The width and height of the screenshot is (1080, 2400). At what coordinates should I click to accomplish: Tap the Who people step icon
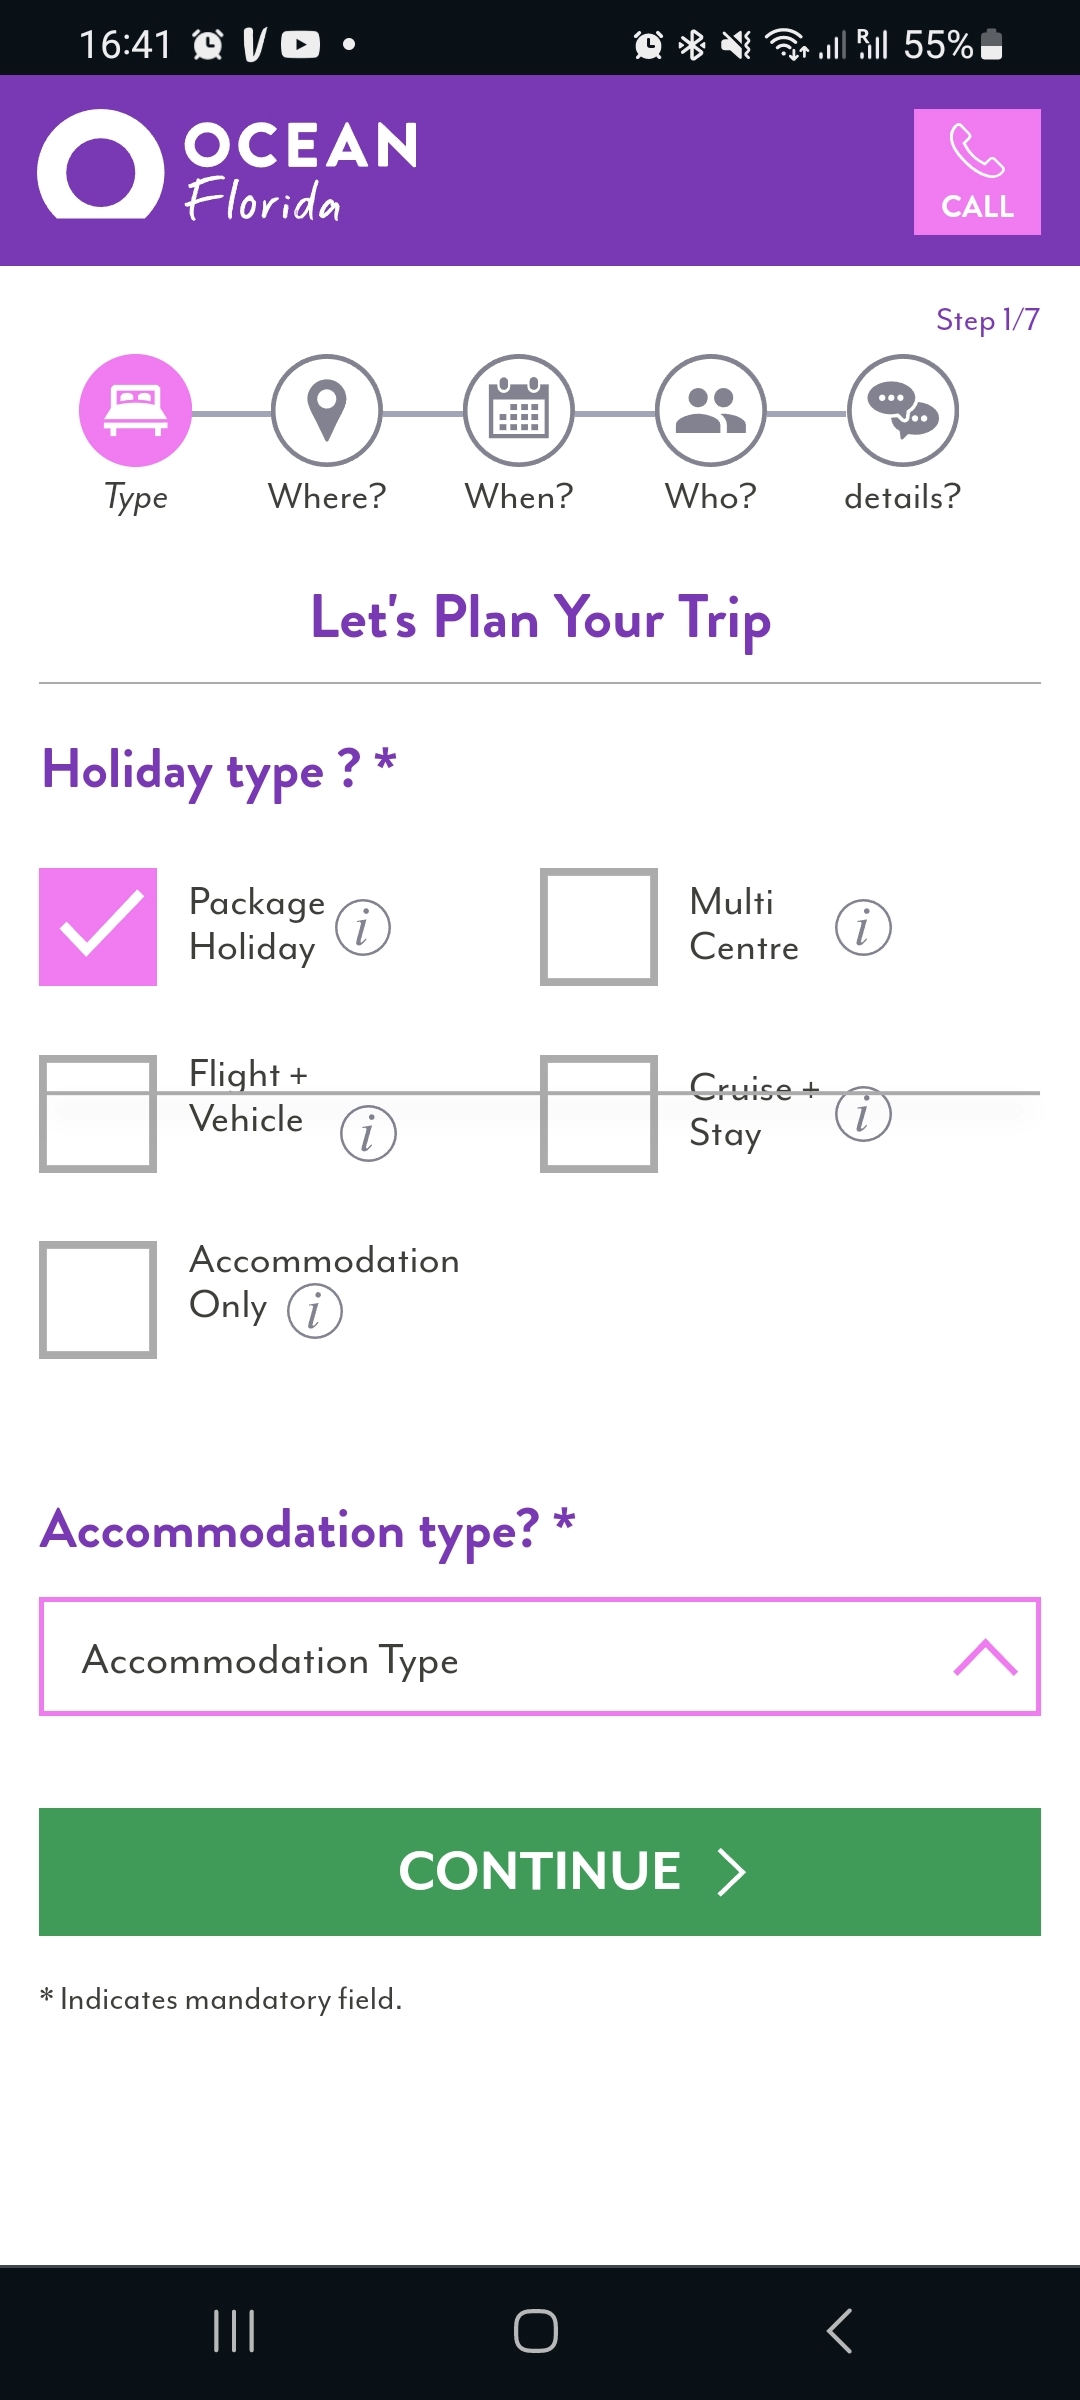pyautogui.click(x=711, y=410)
